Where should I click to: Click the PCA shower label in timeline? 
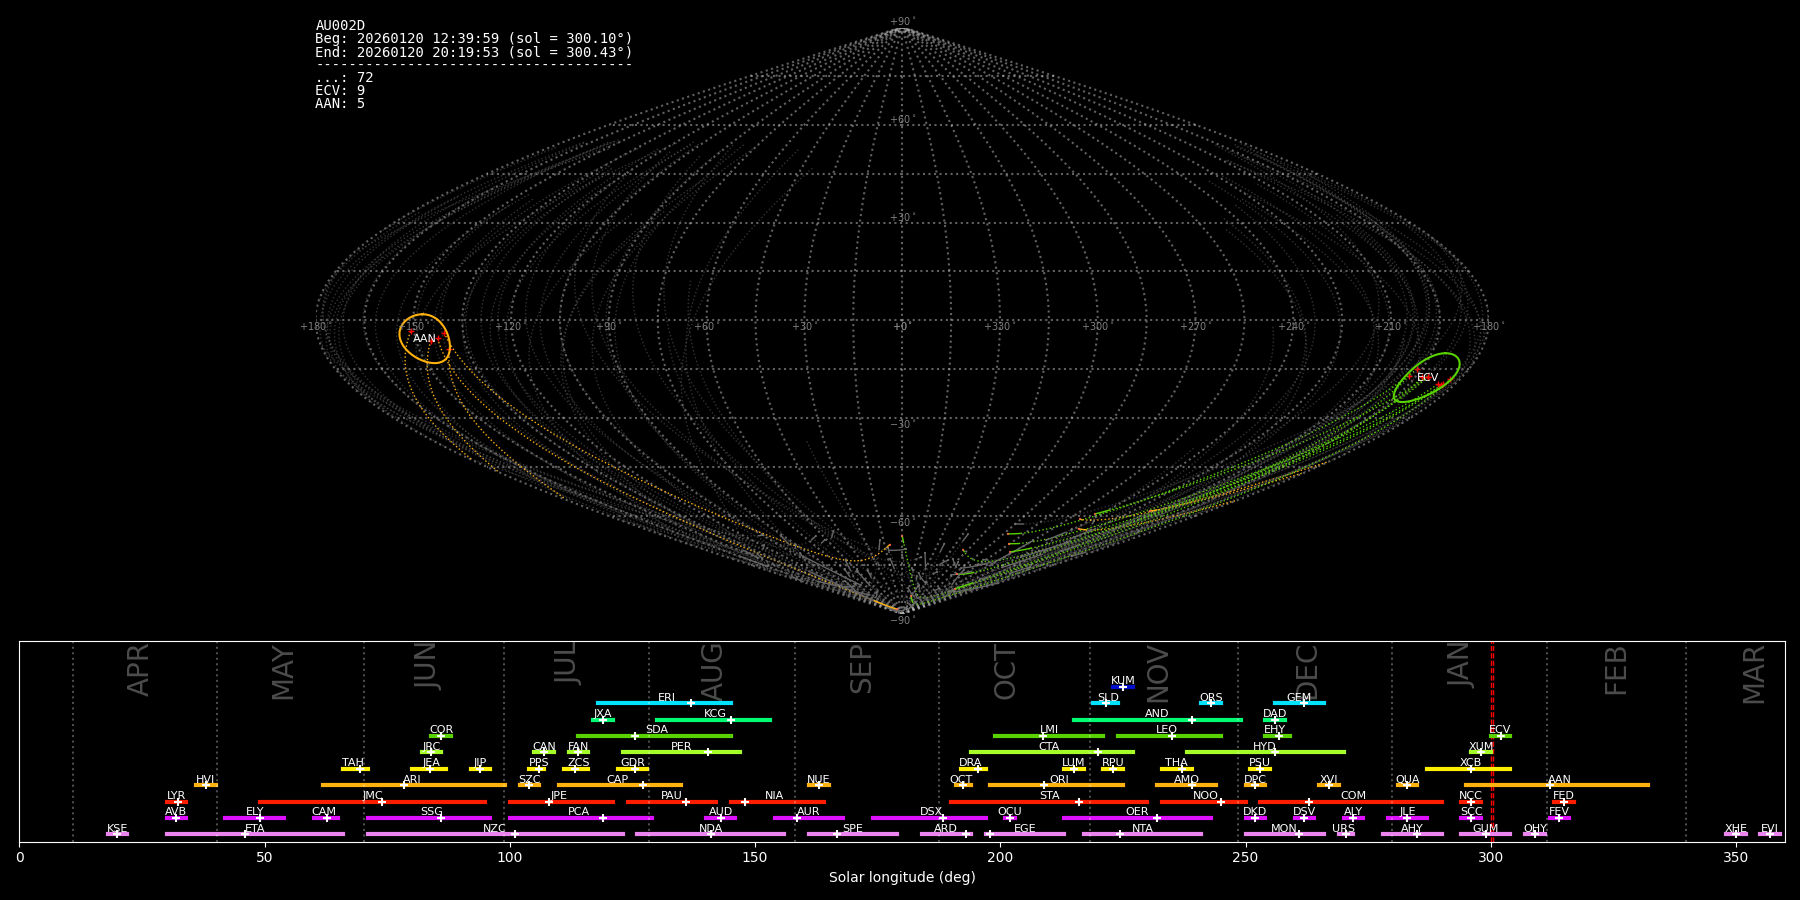point(578,812)
